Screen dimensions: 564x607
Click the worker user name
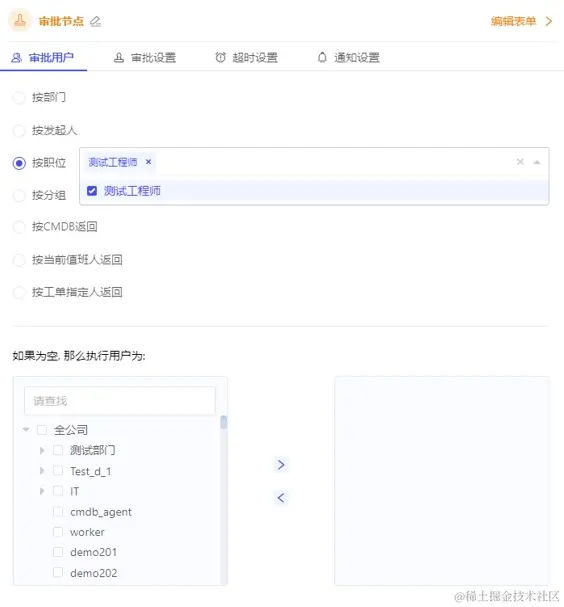pyautogui.click(x=87, y=532)
